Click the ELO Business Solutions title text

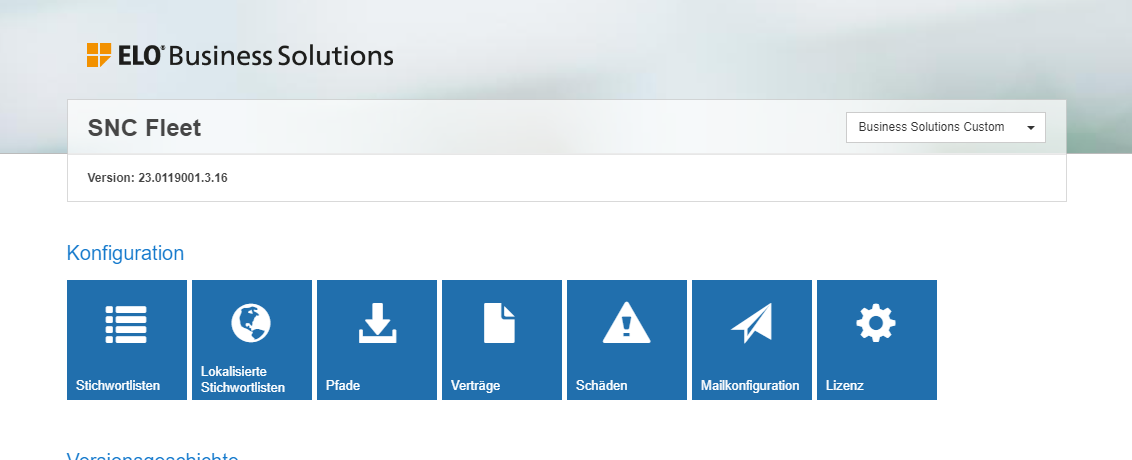click(280, 55)
